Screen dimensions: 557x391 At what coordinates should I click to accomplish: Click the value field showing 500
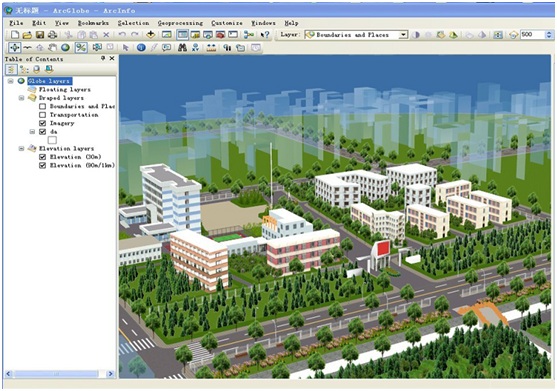pyautogui.click(x=533, y=35)
